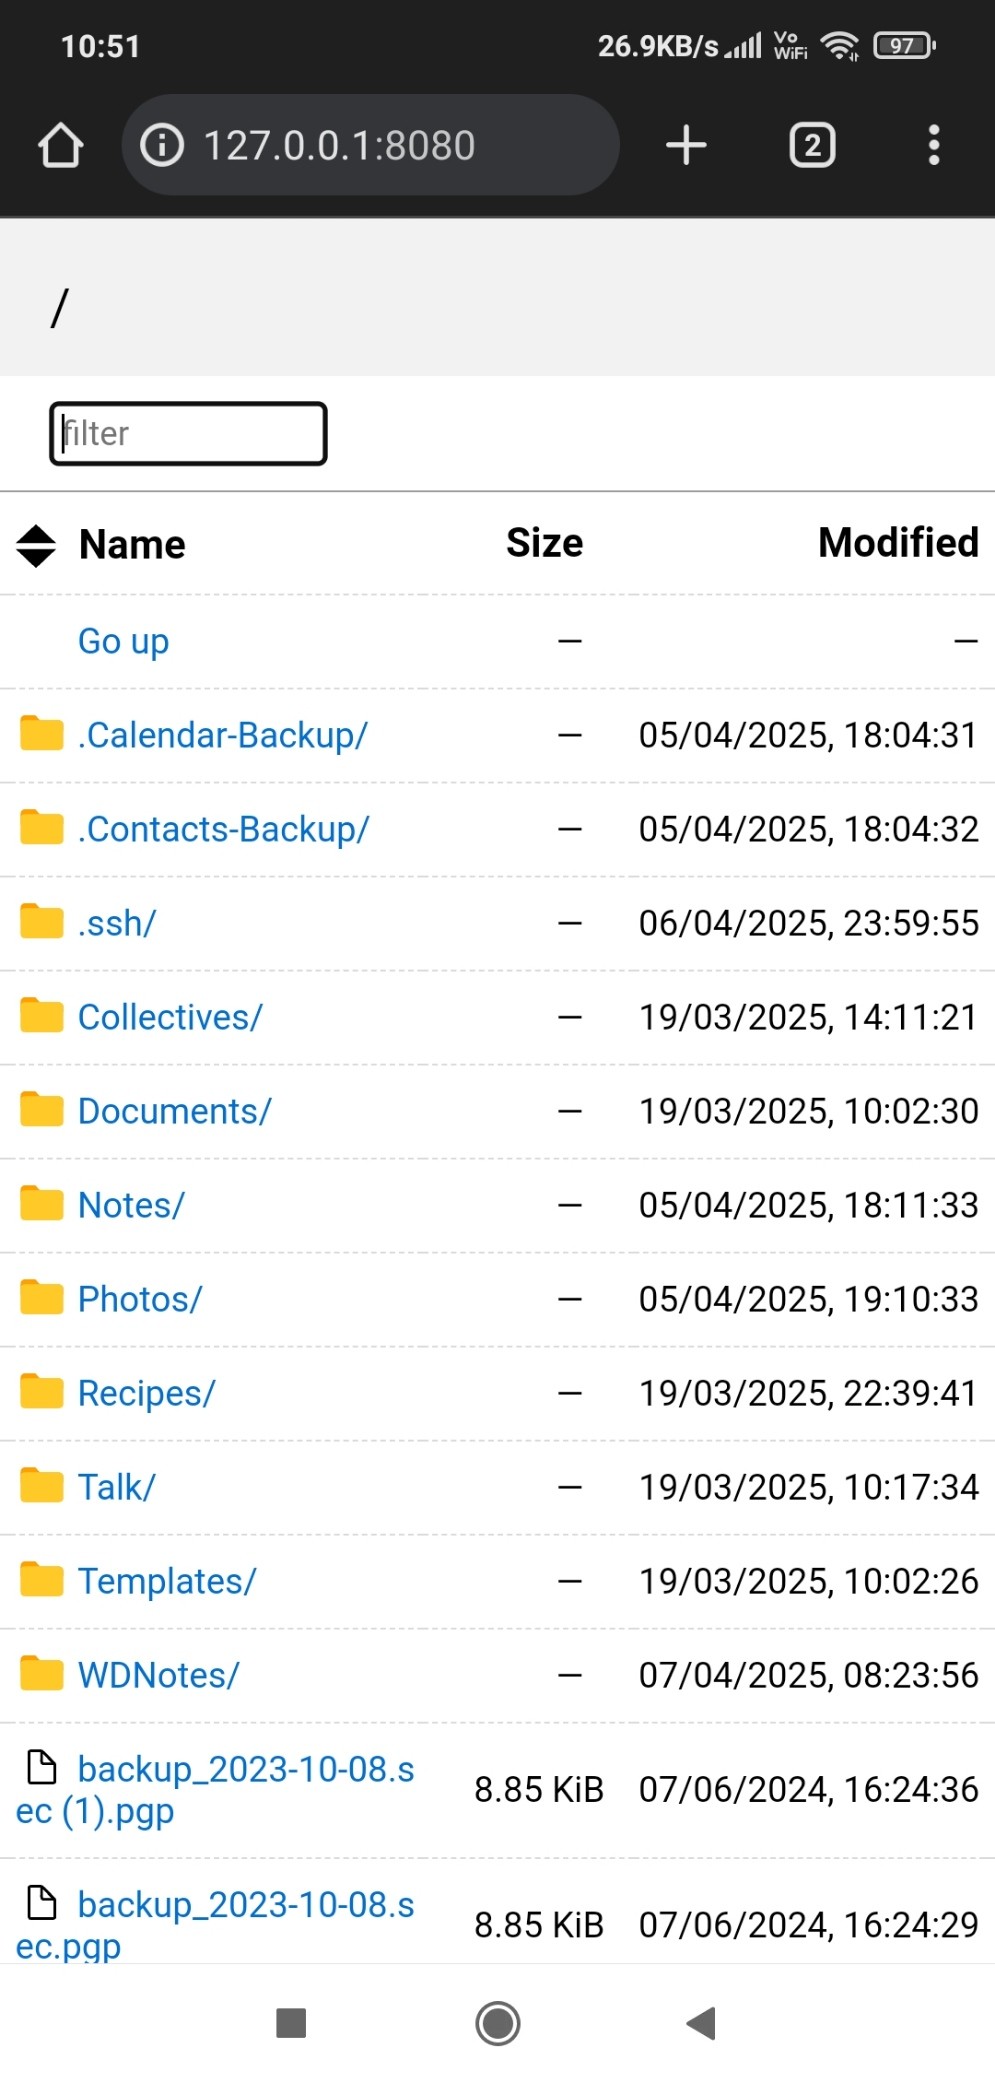Open the WDNotes/ folder link
995x2083 pixels.
[x=159, y=1675]
